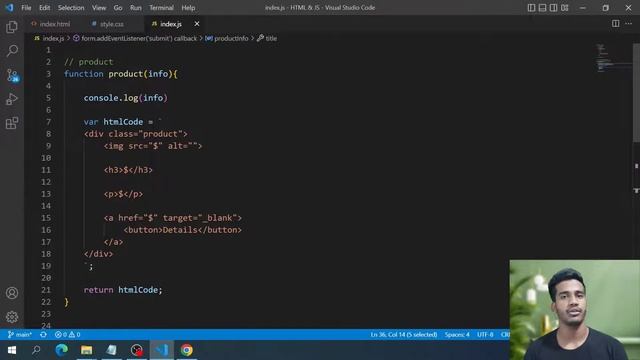Viewport: 640px width, 360px height.
Task: Click 'htmlCode' variable on line 7
Action: point(123,122)
